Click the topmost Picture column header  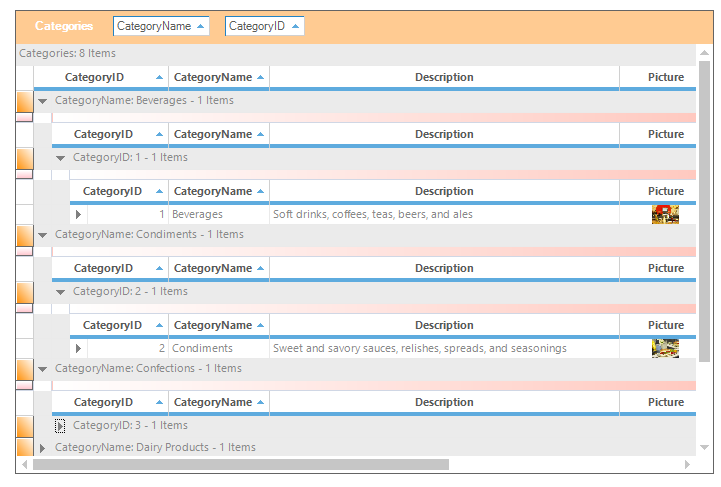pyautogui.click(x=665, y=77)
